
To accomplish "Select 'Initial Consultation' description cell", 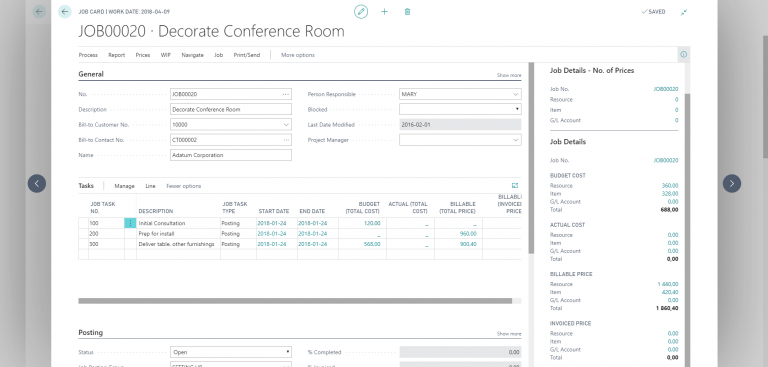I will pyautogui.click(x=178, y=223).
